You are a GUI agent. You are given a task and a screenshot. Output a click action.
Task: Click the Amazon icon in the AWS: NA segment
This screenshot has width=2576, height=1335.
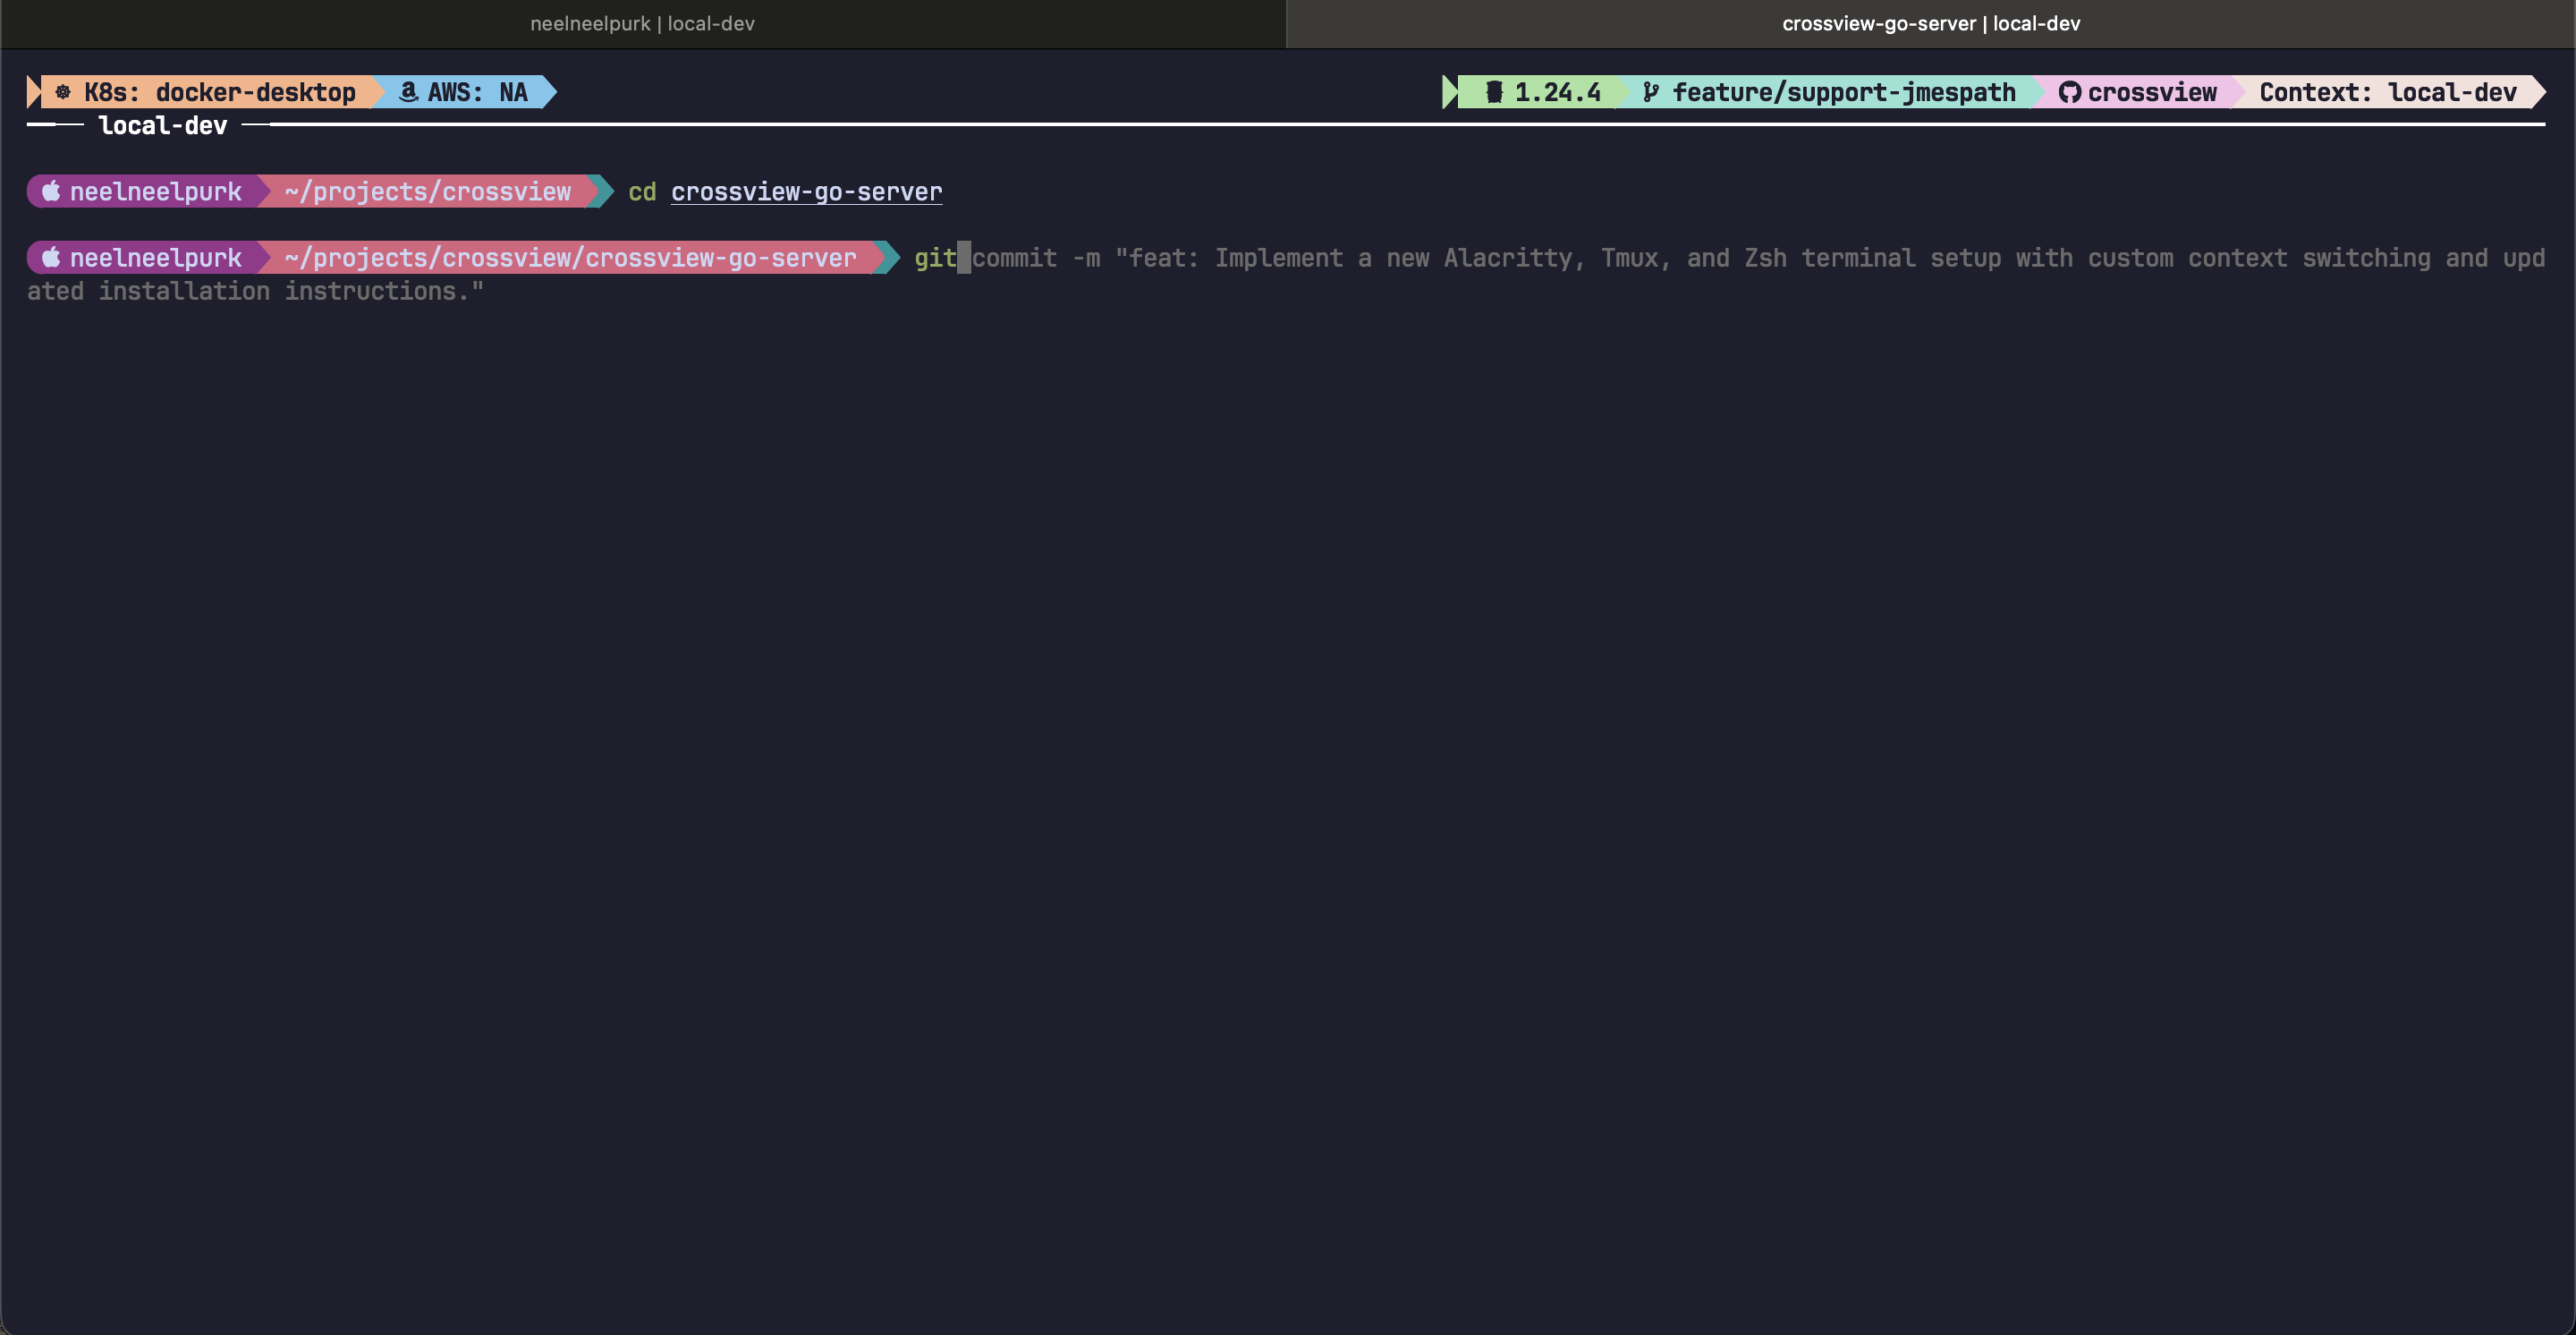pyautogui.click(x=407, y=92)
